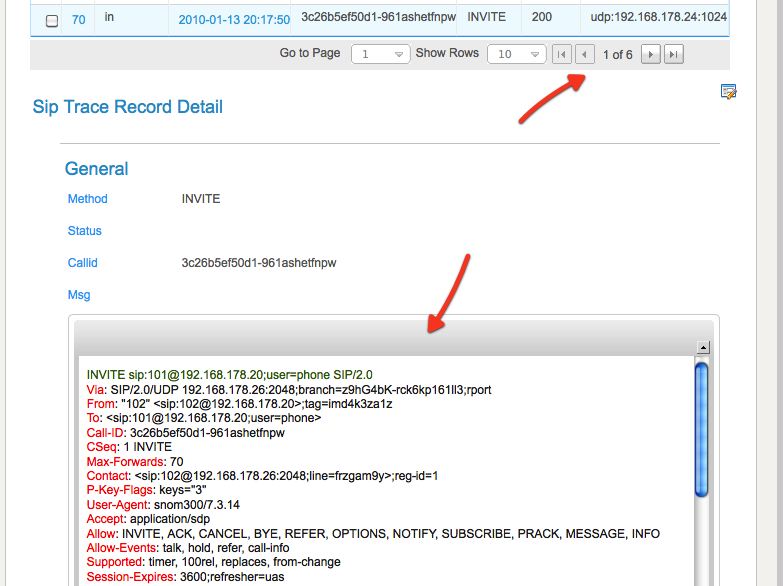Click the Method field label

[x=88, y=199]
